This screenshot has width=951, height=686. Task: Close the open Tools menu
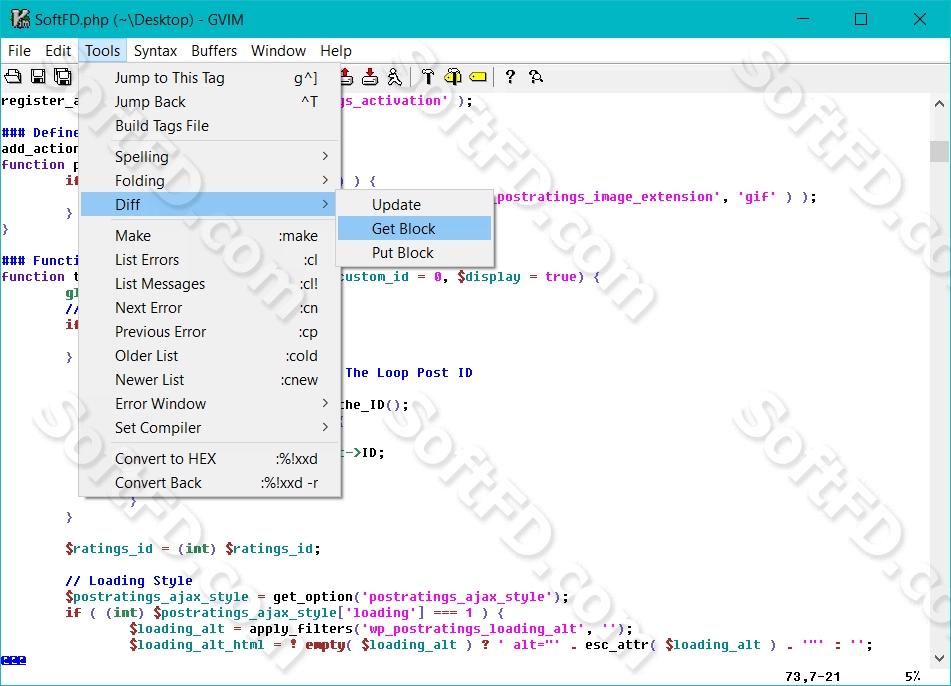[102, 51]
